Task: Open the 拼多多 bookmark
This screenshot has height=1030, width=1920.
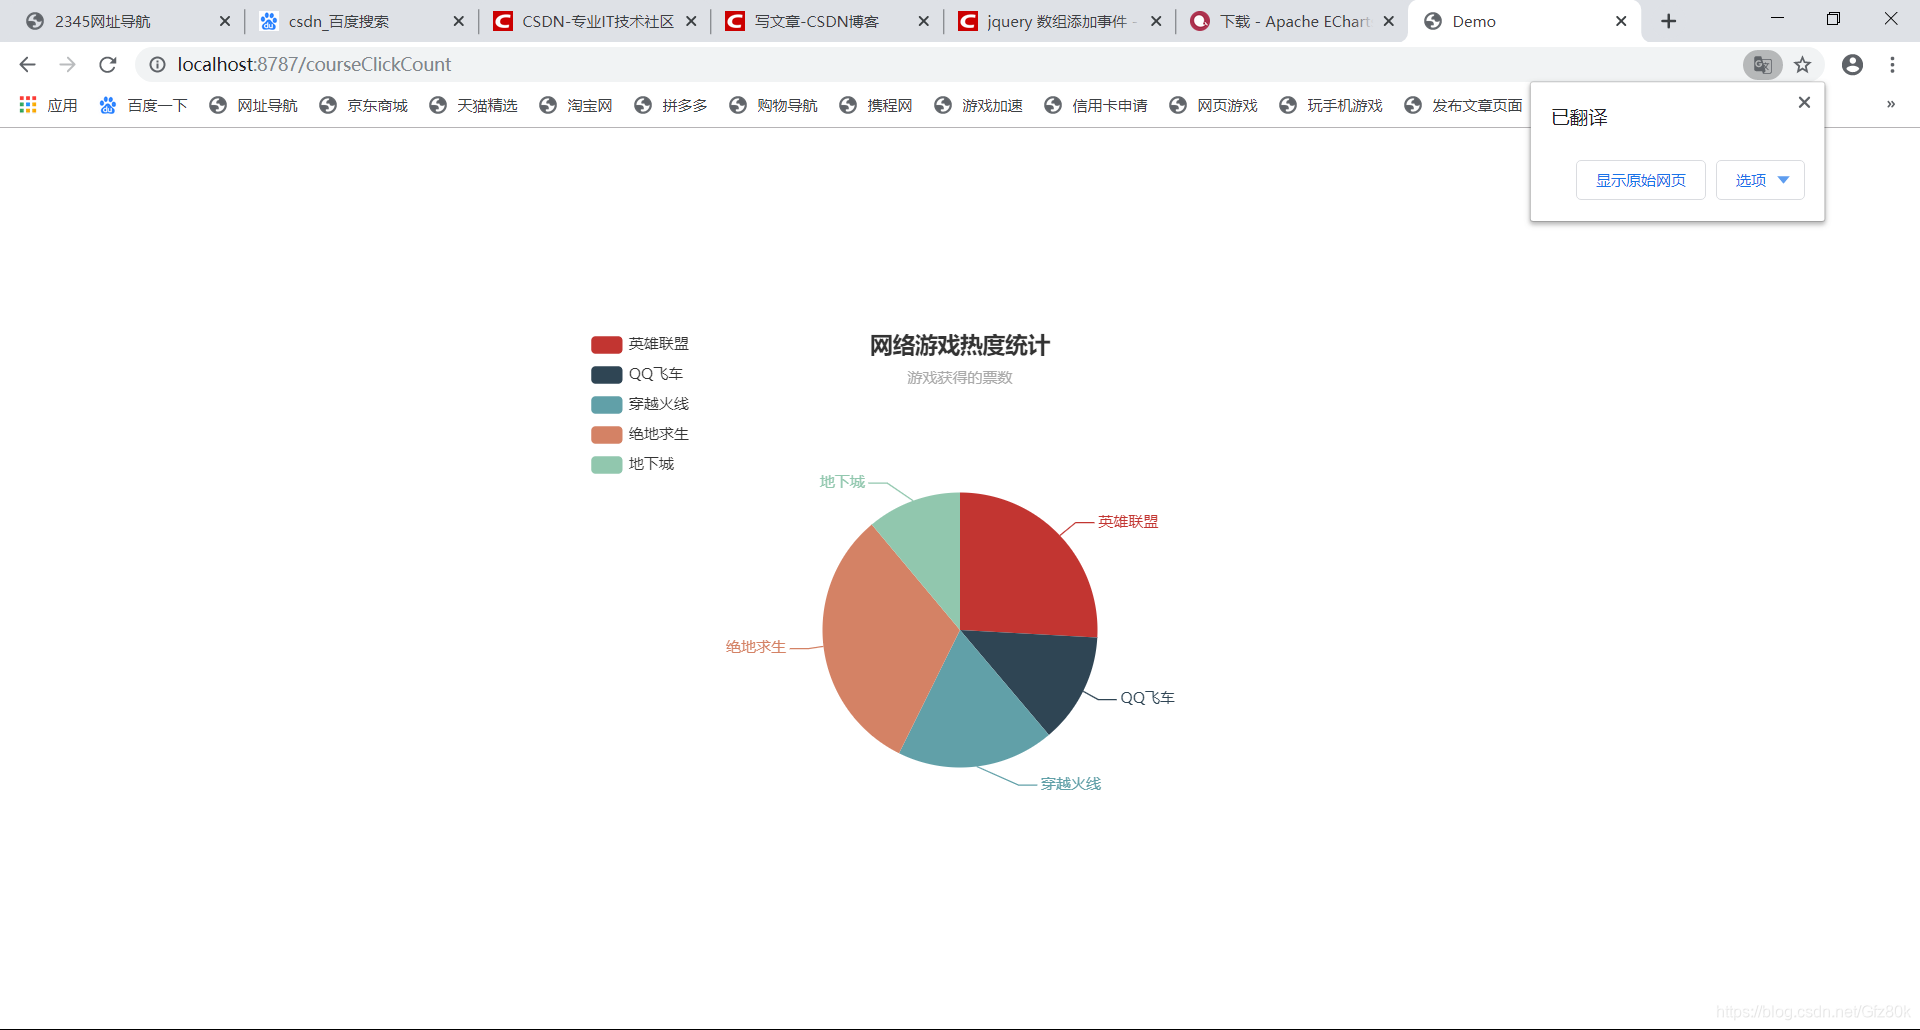Action: pyautogui.click(x=671, y=105)
